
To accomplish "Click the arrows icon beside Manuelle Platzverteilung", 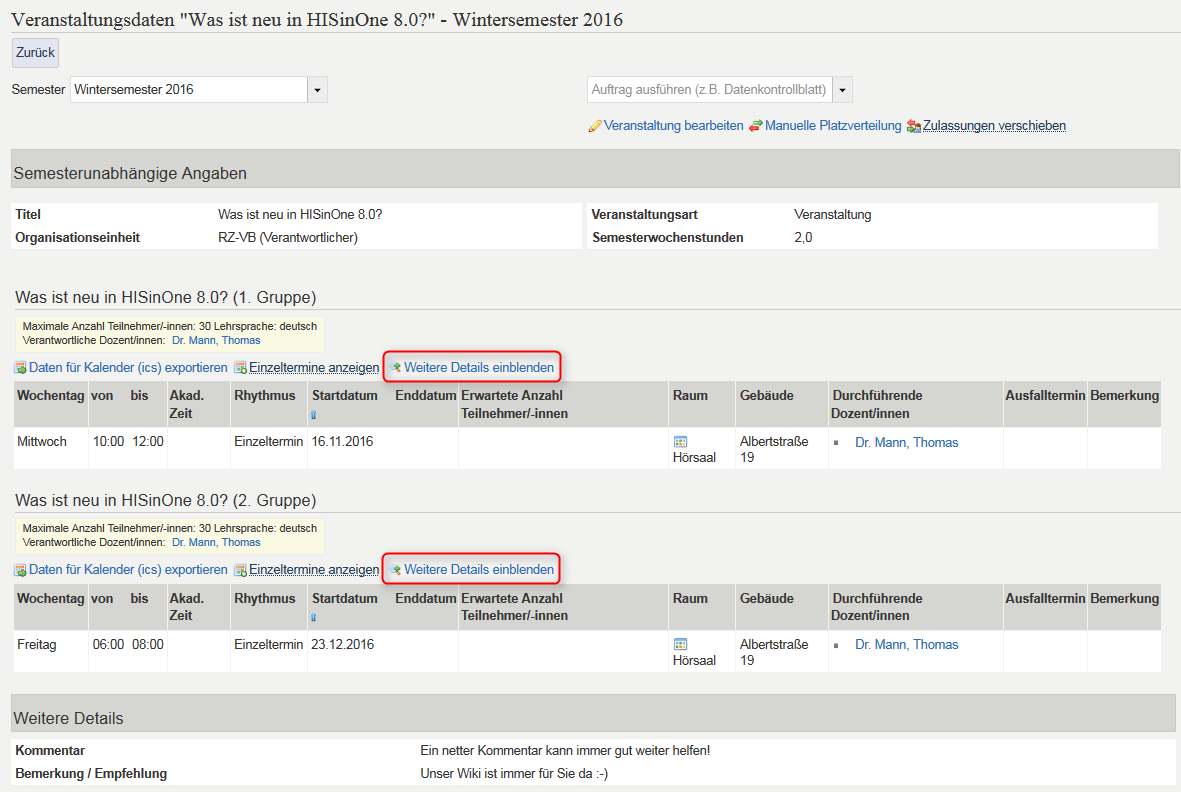I will click(x=755, y=126).
